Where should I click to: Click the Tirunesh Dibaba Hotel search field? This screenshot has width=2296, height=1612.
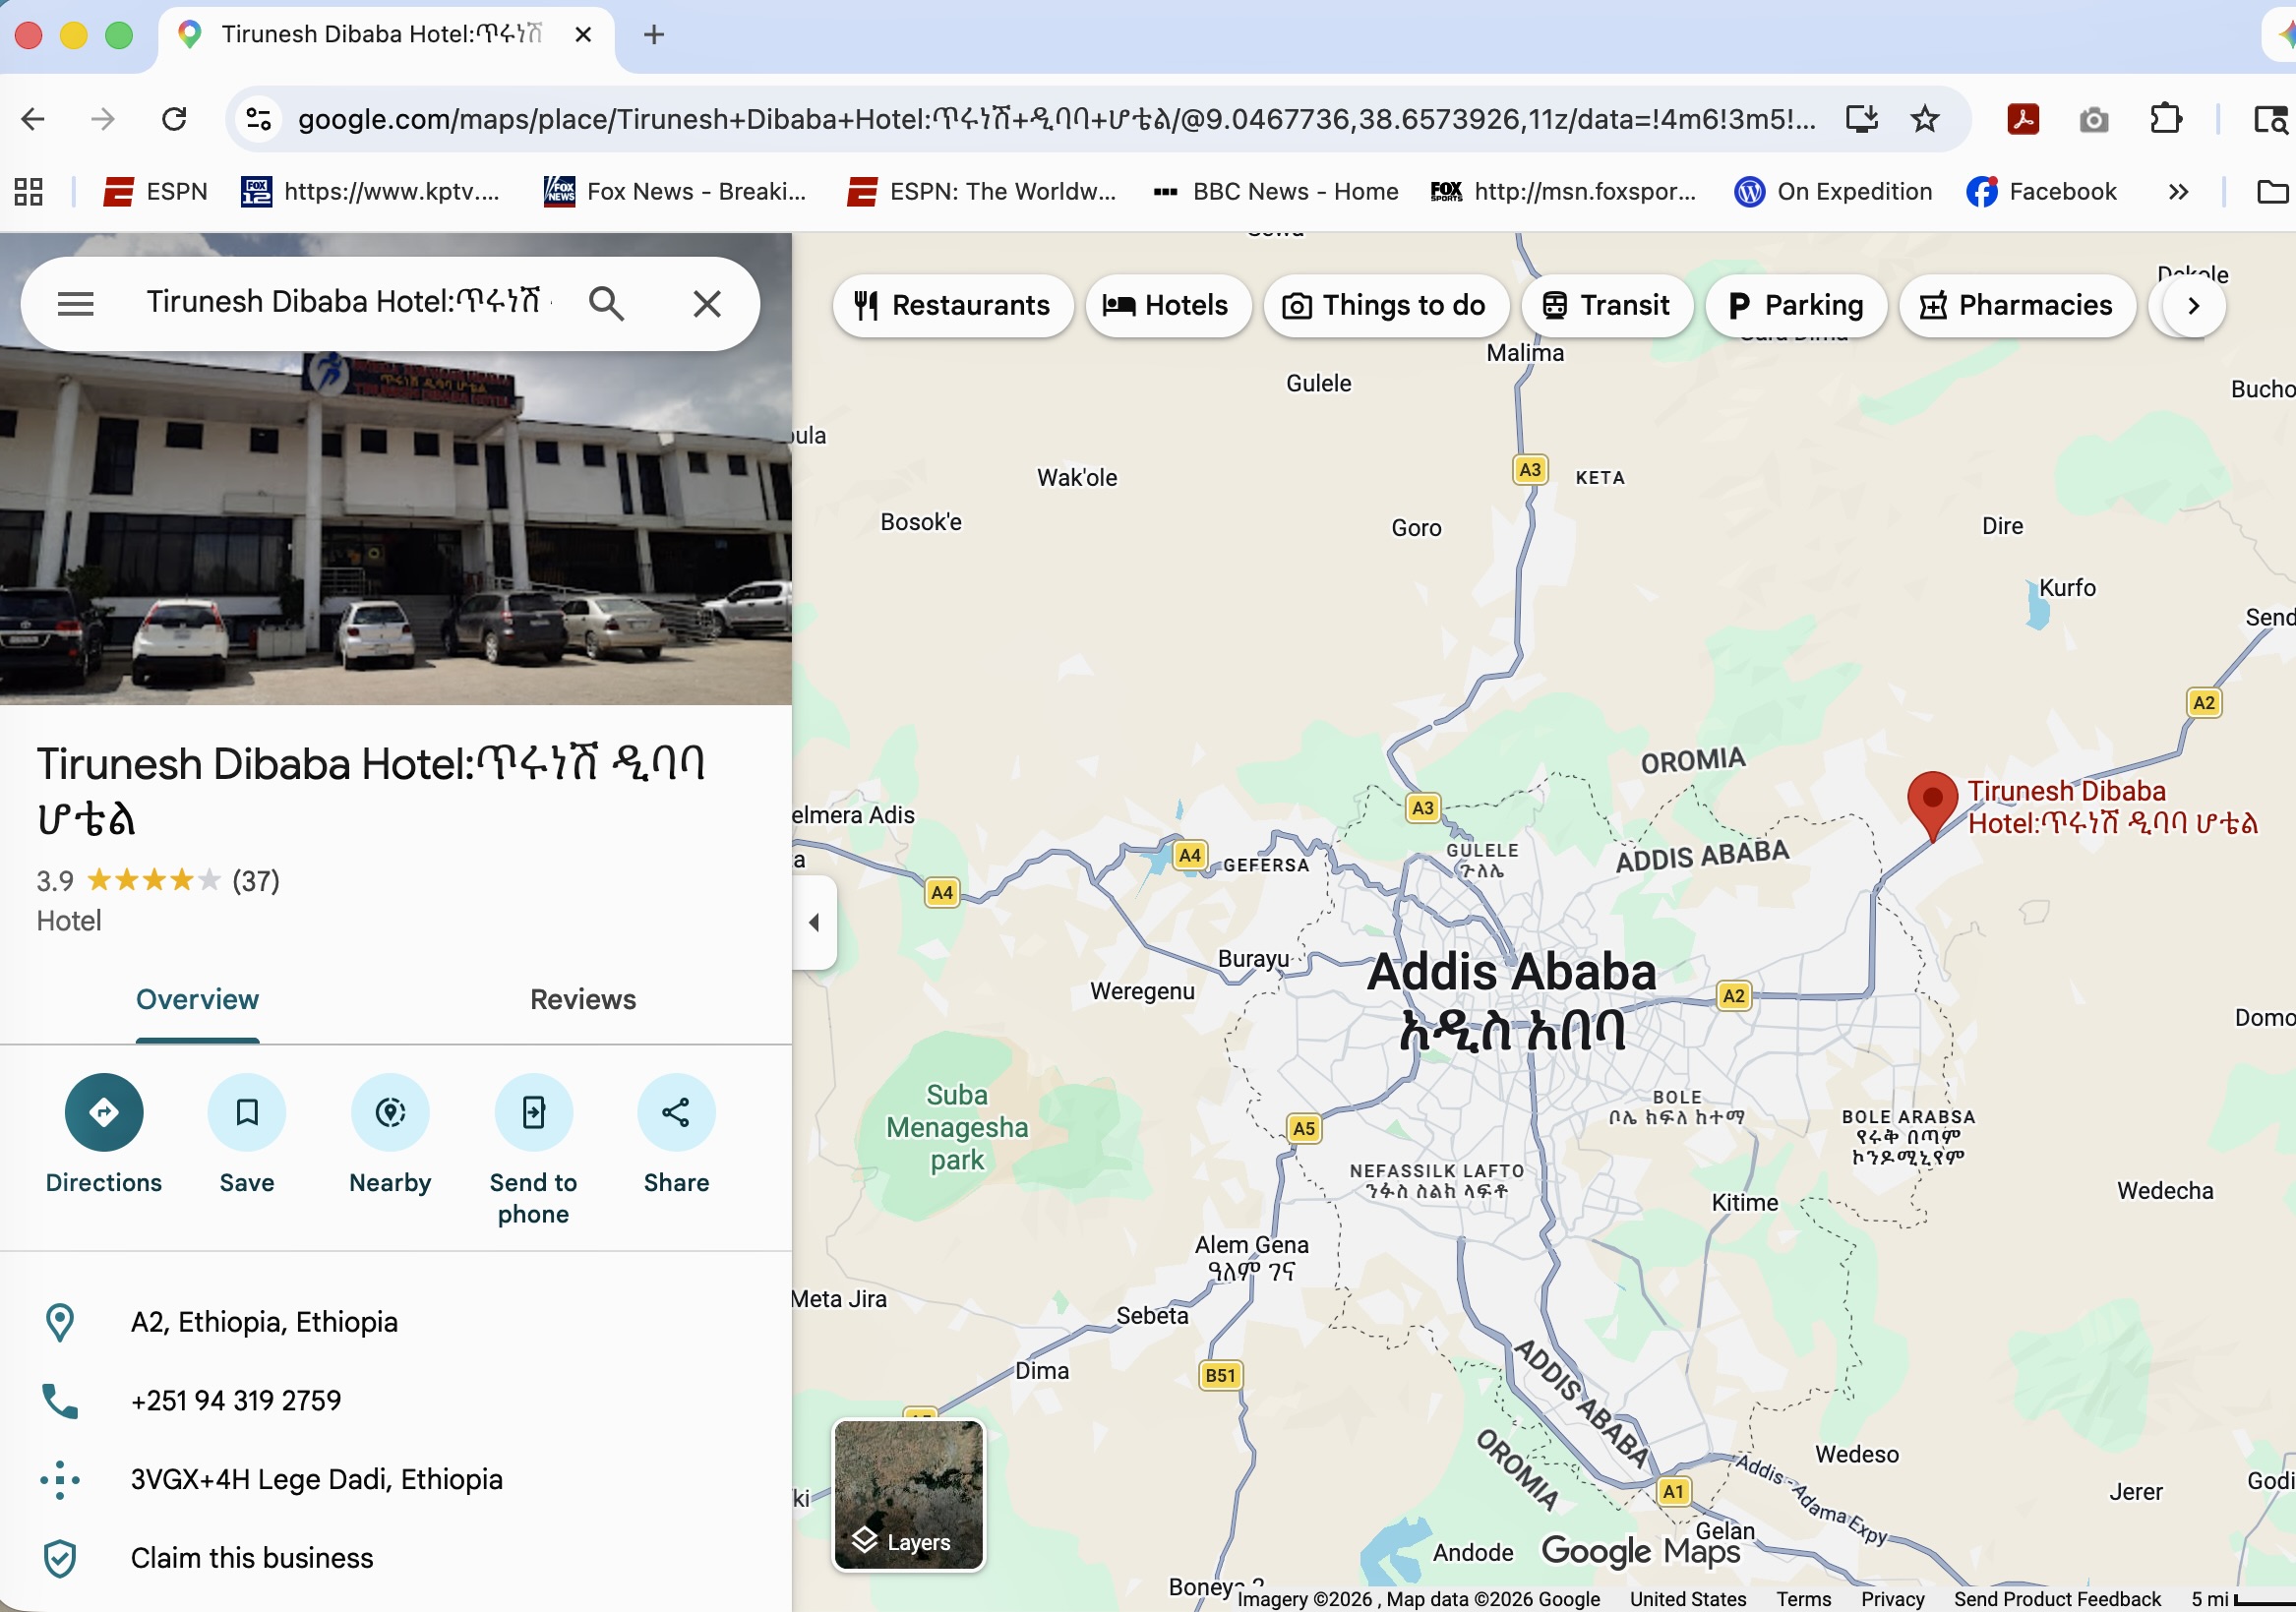pos(343,302)
